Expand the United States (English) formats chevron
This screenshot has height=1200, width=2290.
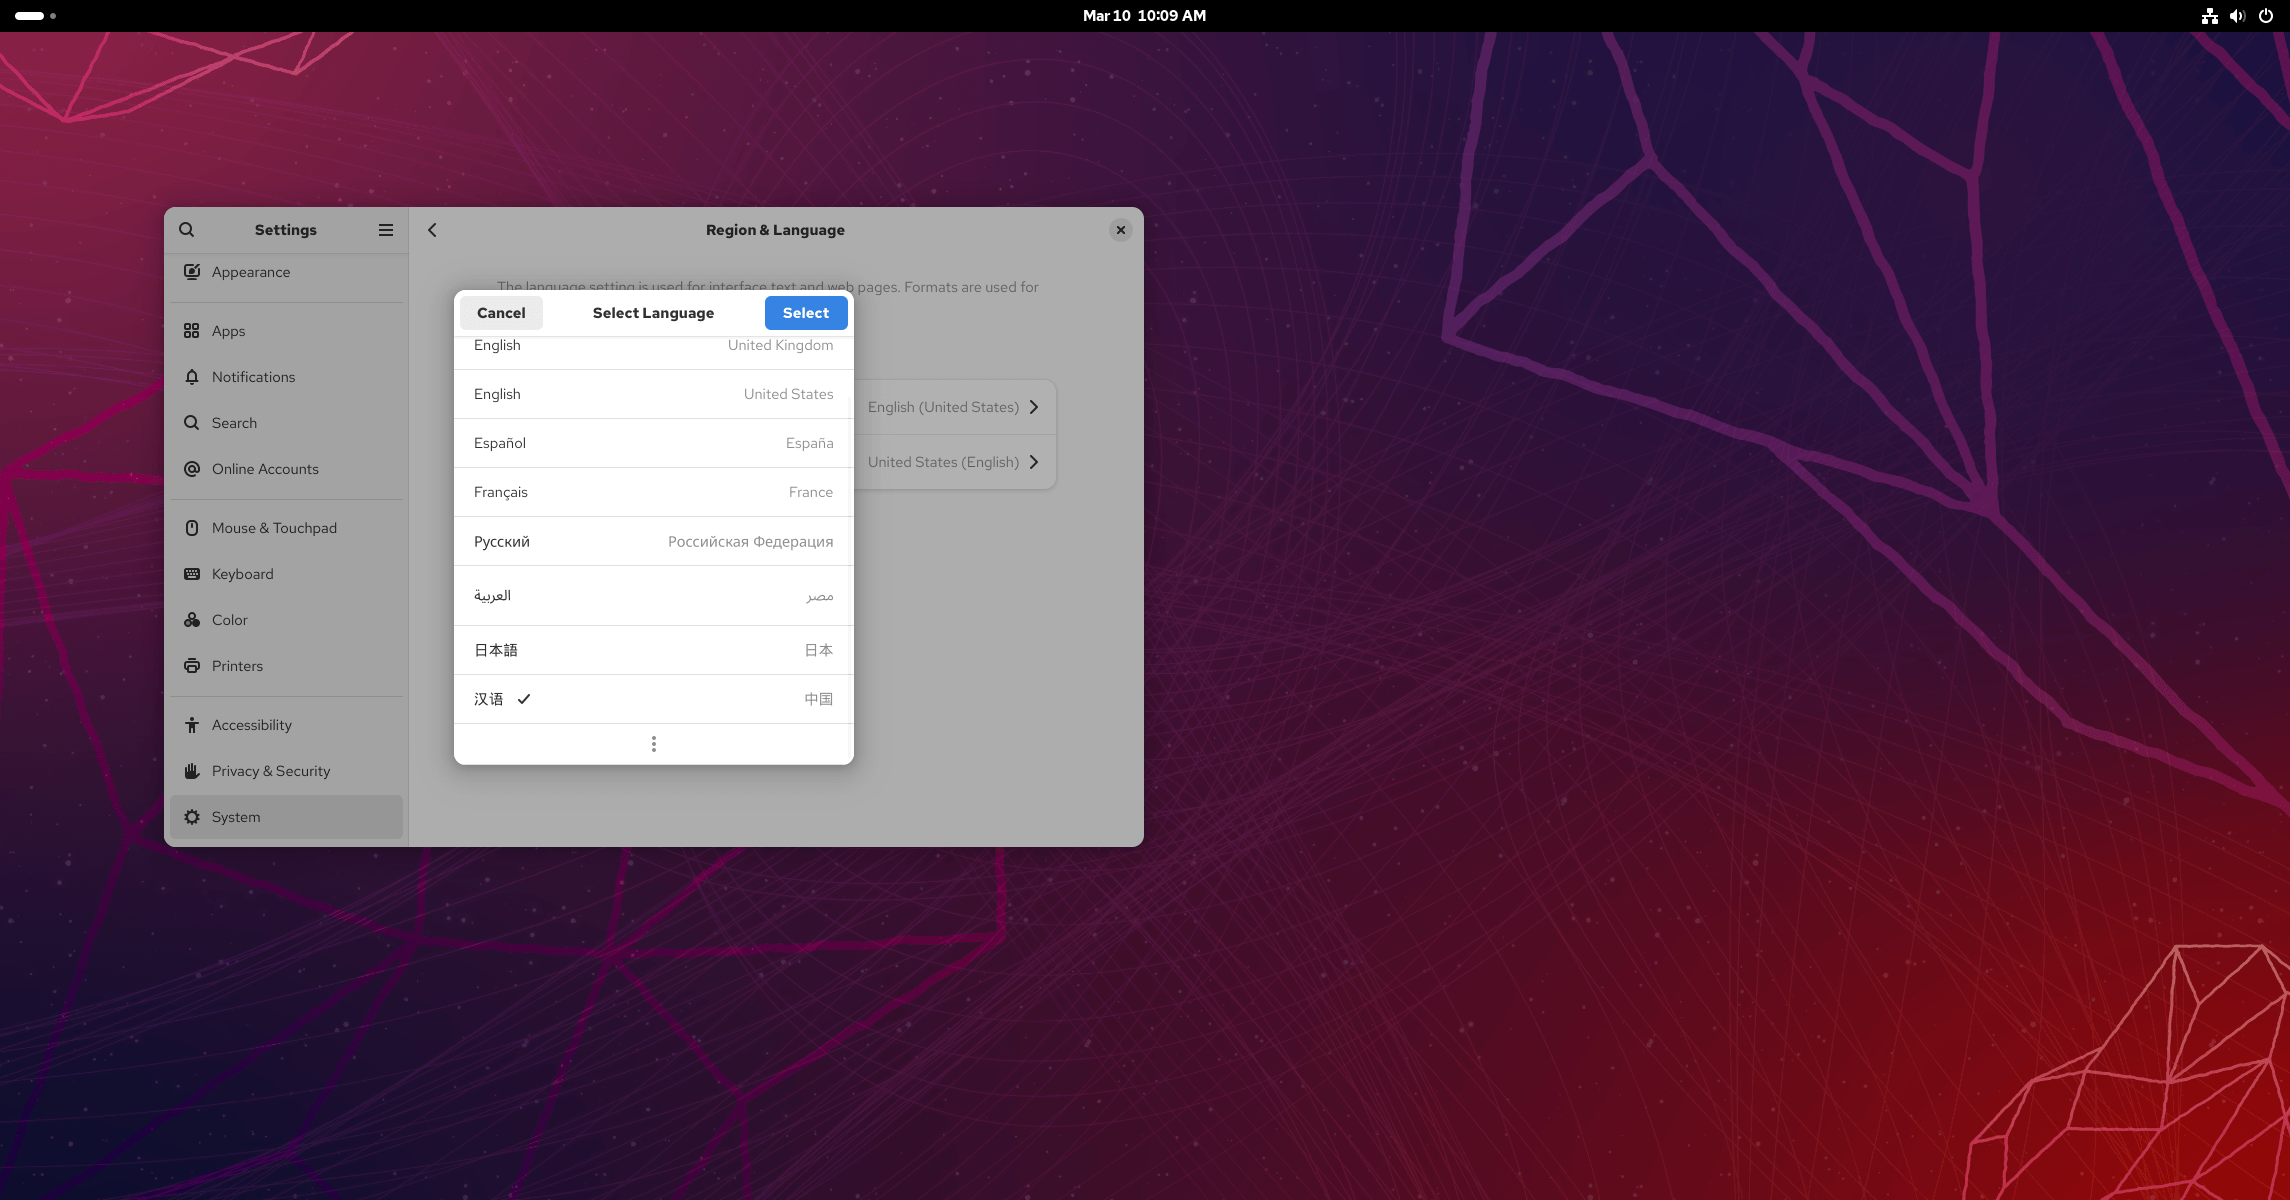point(1034,462)
